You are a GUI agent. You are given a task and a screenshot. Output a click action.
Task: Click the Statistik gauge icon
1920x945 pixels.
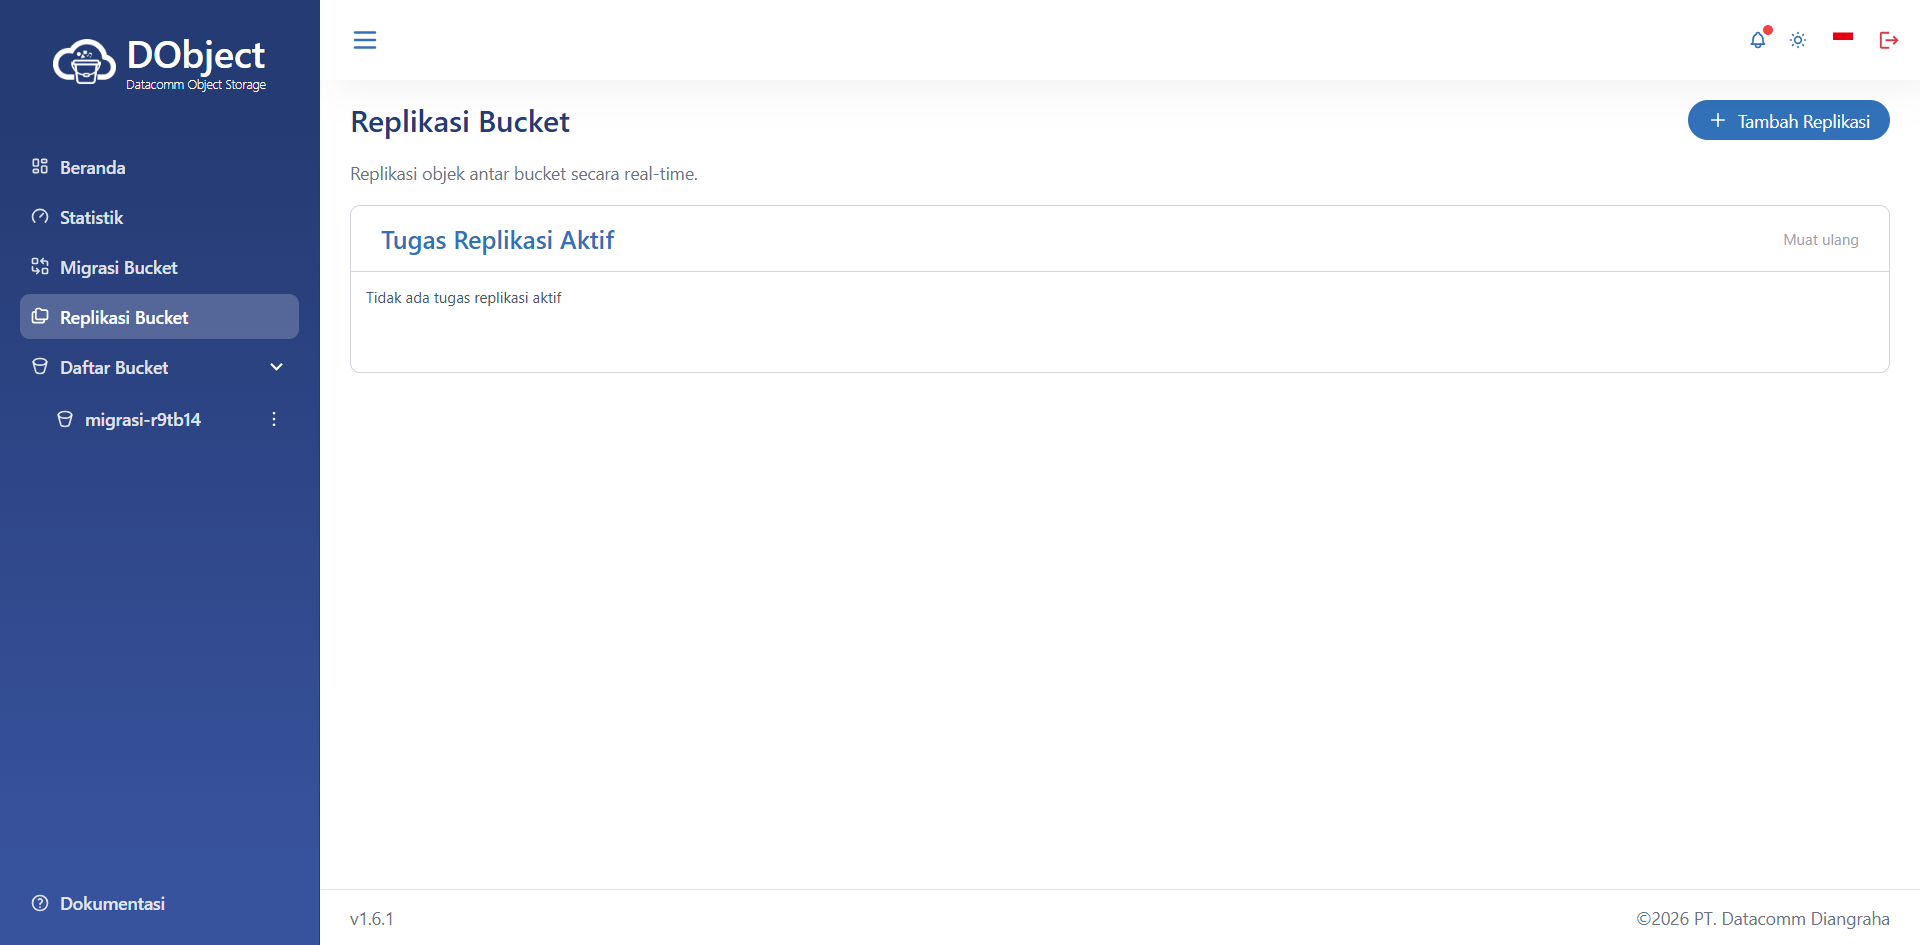click(x=40, y=216)
